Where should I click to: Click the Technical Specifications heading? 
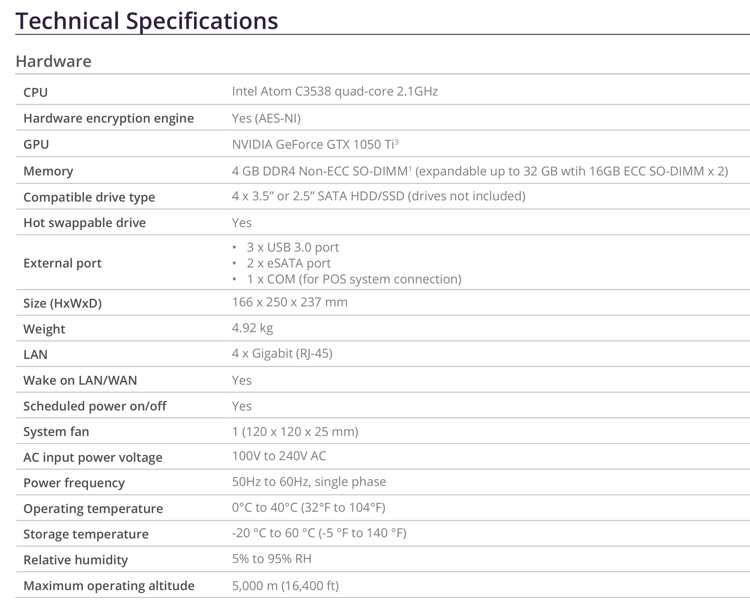tap(147, 20)
